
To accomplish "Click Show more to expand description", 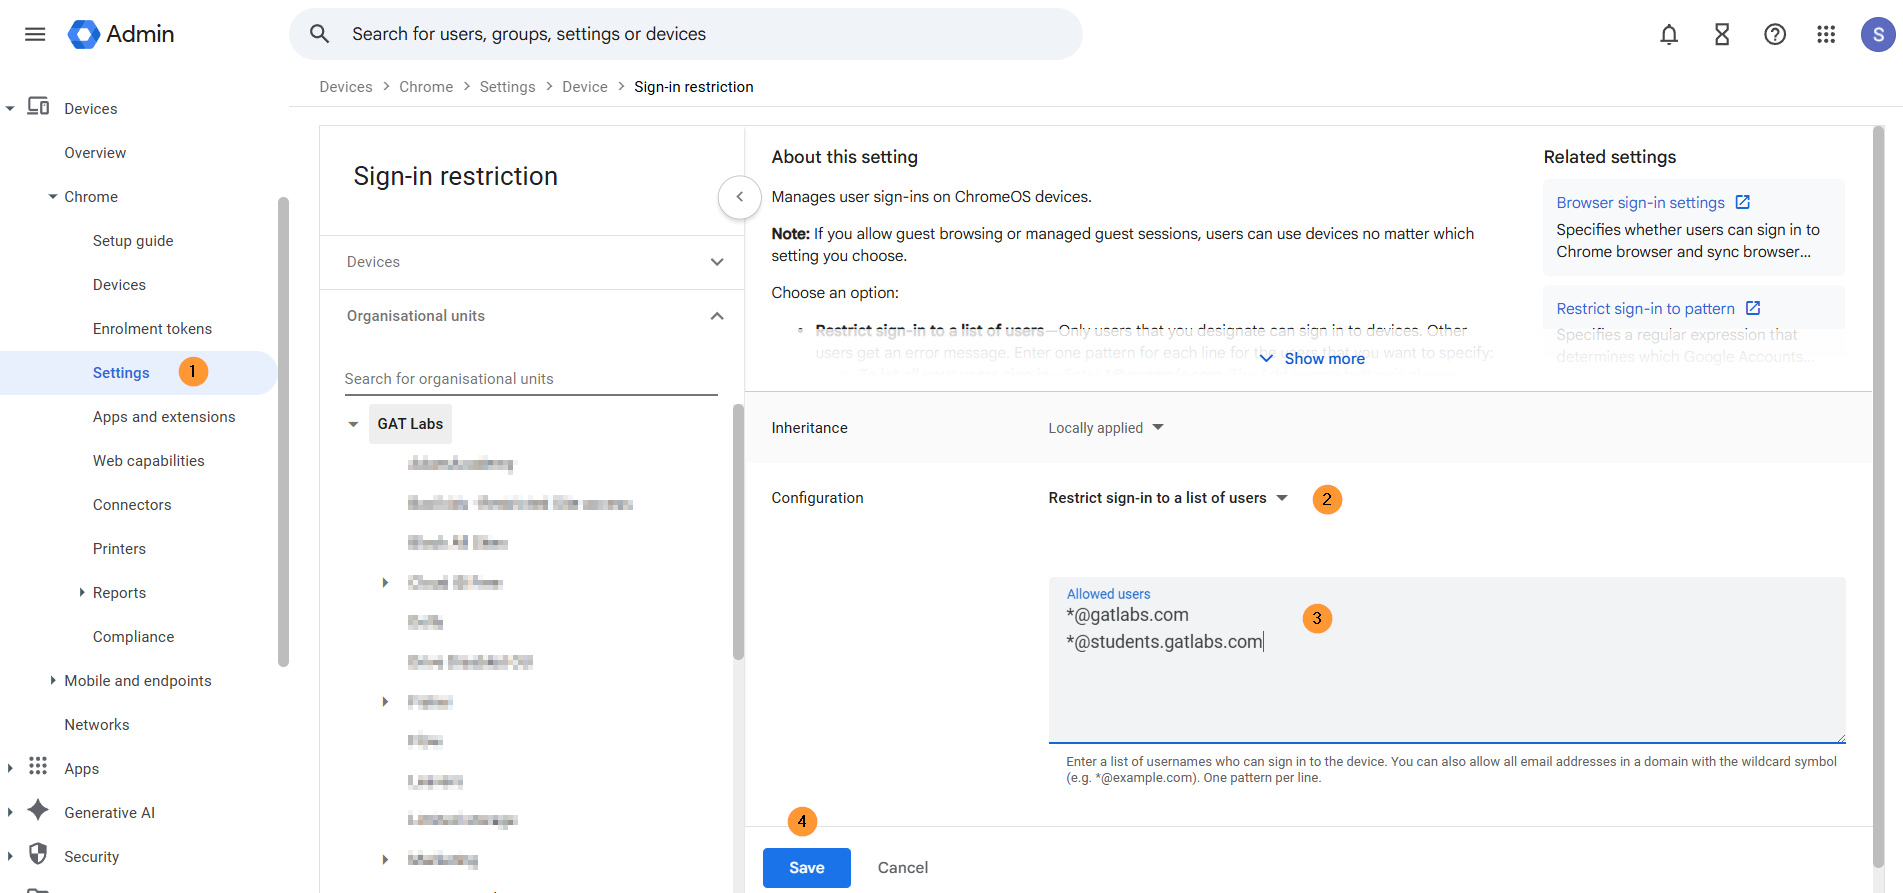I will tap(1322, 359).
